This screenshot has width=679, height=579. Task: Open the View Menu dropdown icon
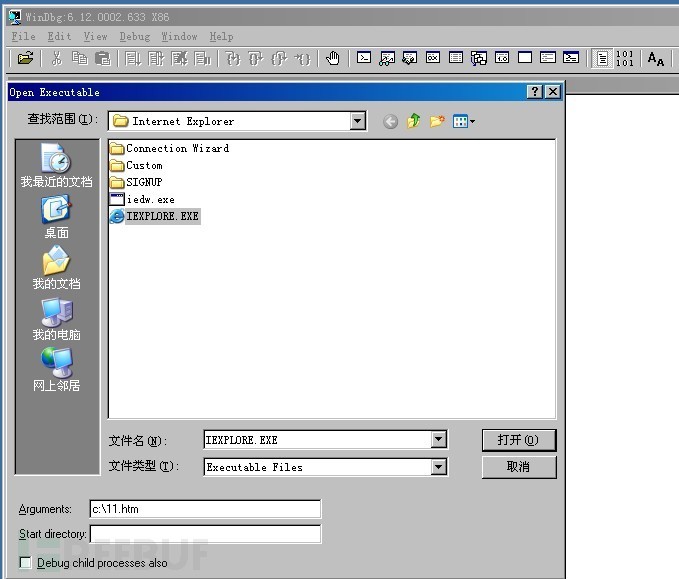pos(463,122)
